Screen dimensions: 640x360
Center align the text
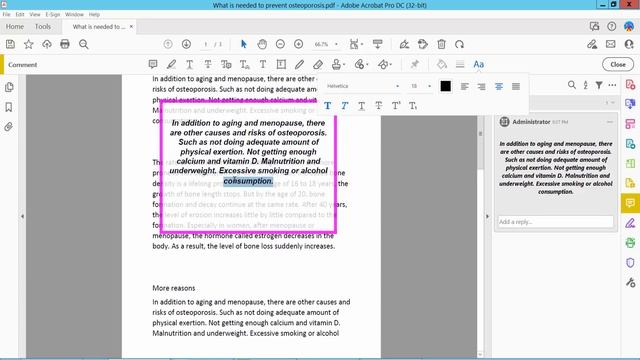pos(499,86)
